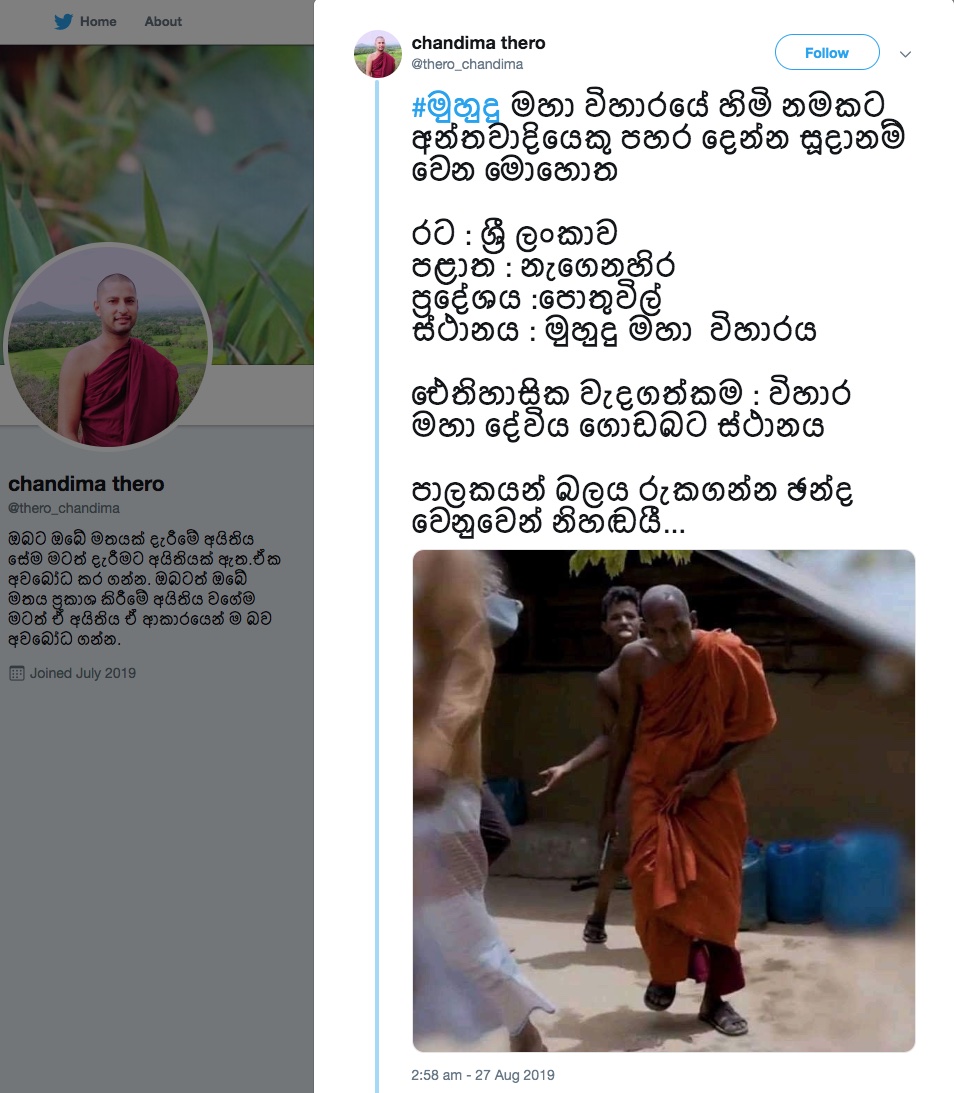Click the tweet's Sinhala body text
Image resolution: width=954 pixels, height=1093 pixels.
659,314
